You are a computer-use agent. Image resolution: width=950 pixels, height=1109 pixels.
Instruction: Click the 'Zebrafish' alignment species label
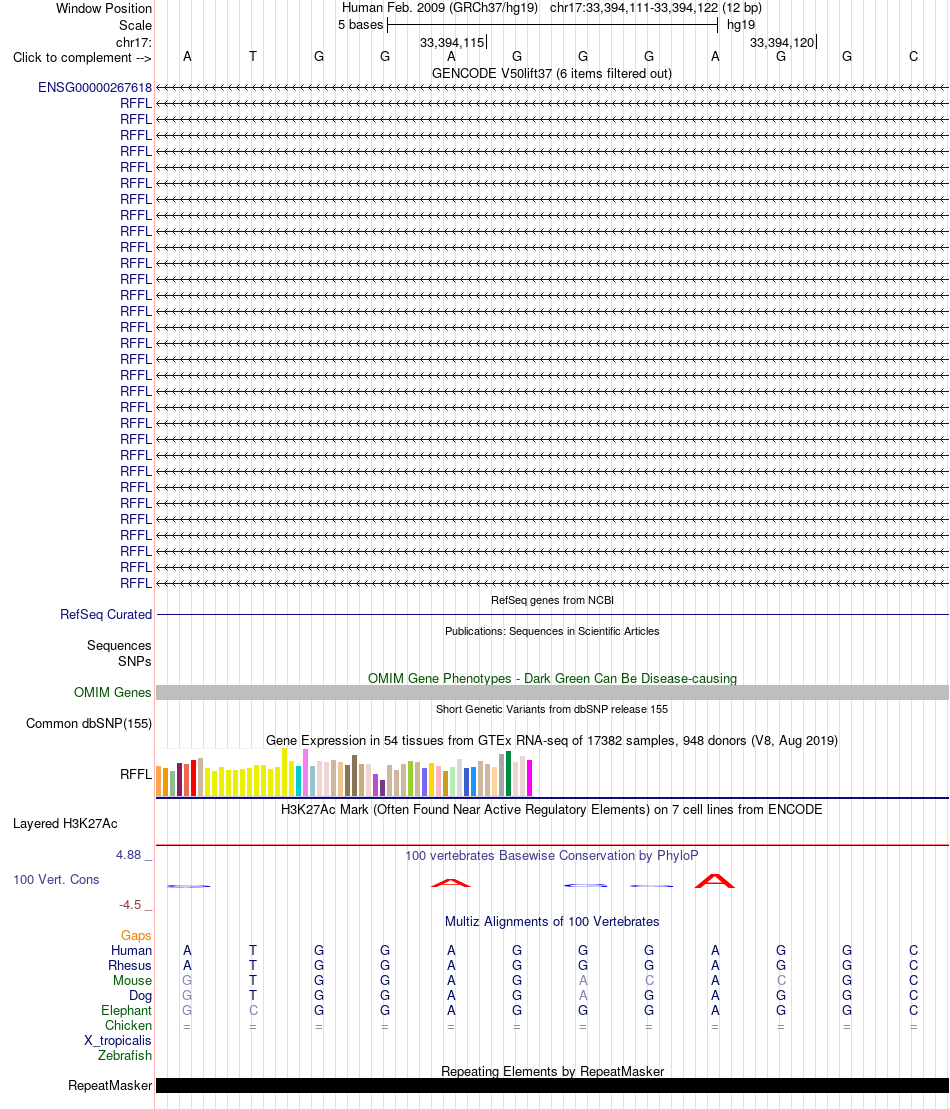click(x=124, y=1055)
